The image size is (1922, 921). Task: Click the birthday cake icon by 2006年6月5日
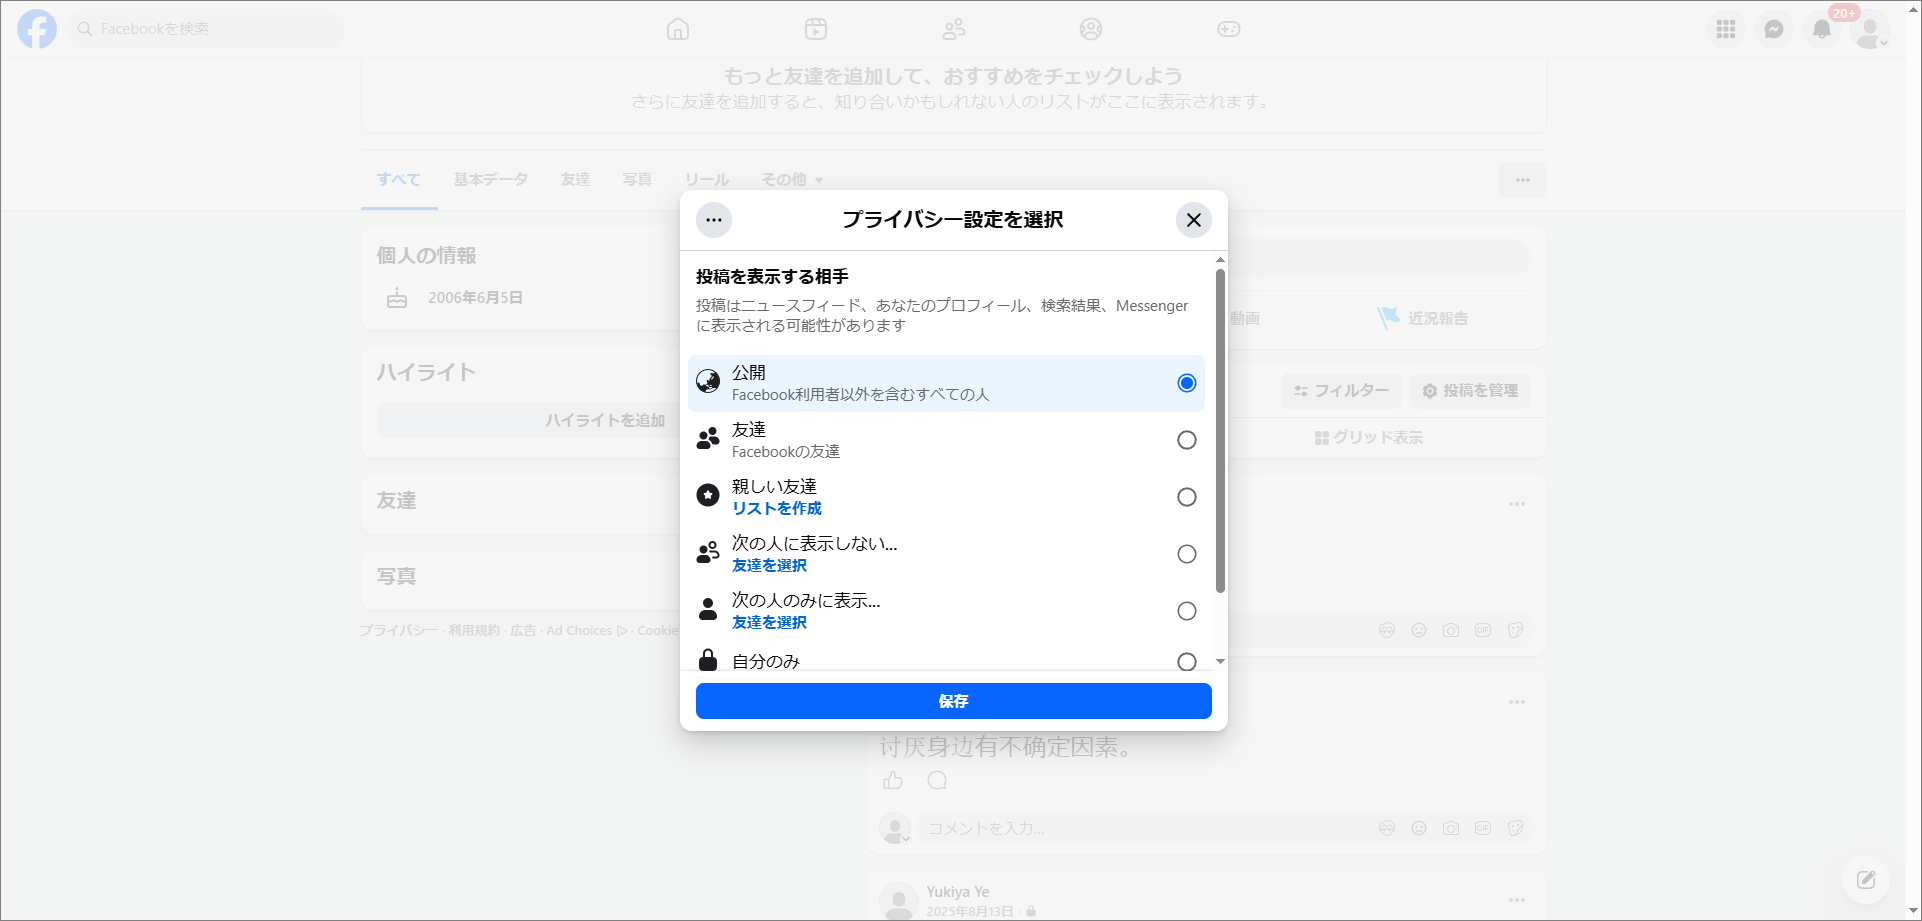coord(397,297)
